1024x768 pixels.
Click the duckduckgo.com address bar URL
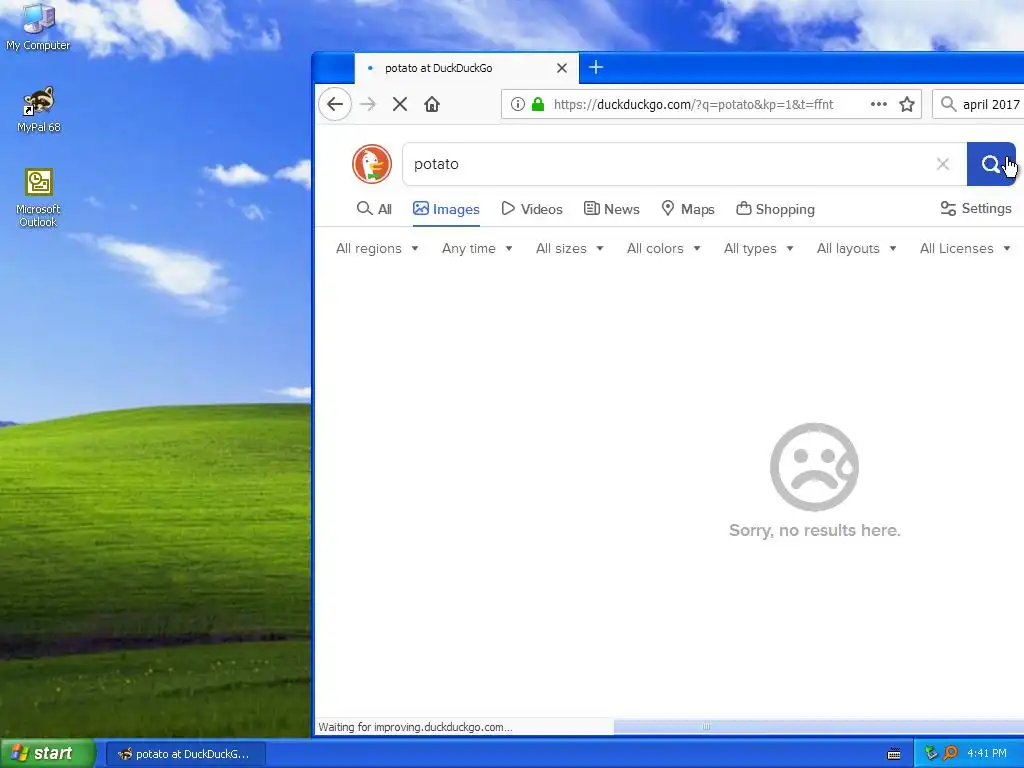pyautogui.click(x=693, y=104)
